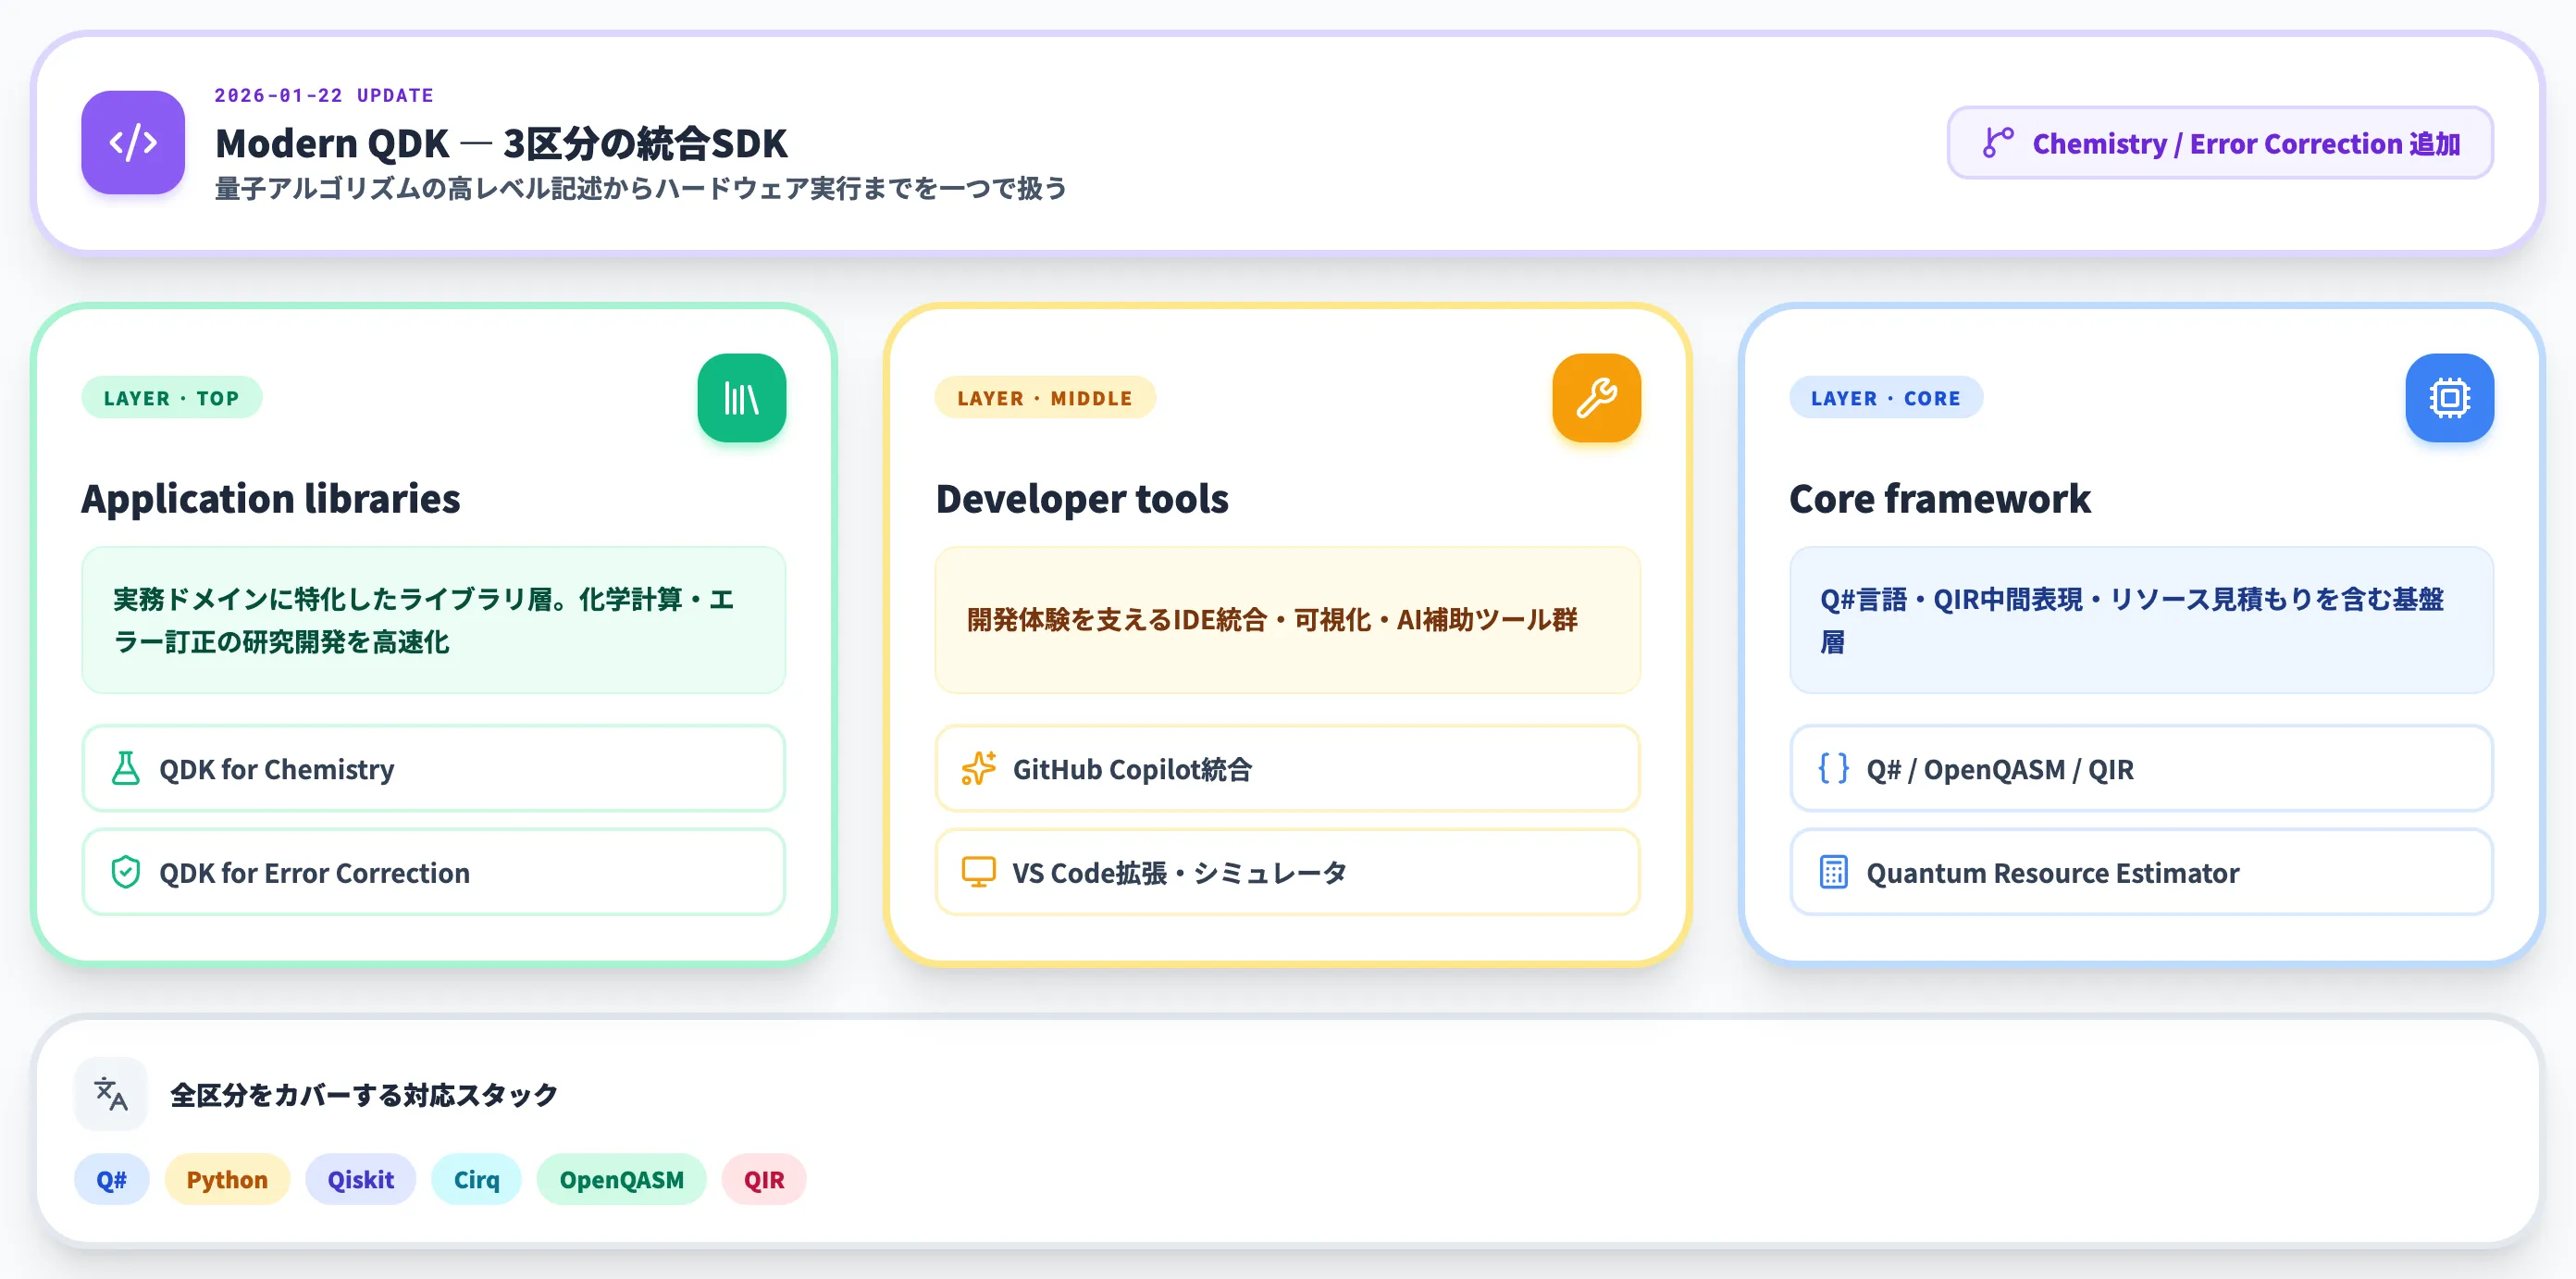
Task: Click the green library books icon
Action: (x=741, y=398)
